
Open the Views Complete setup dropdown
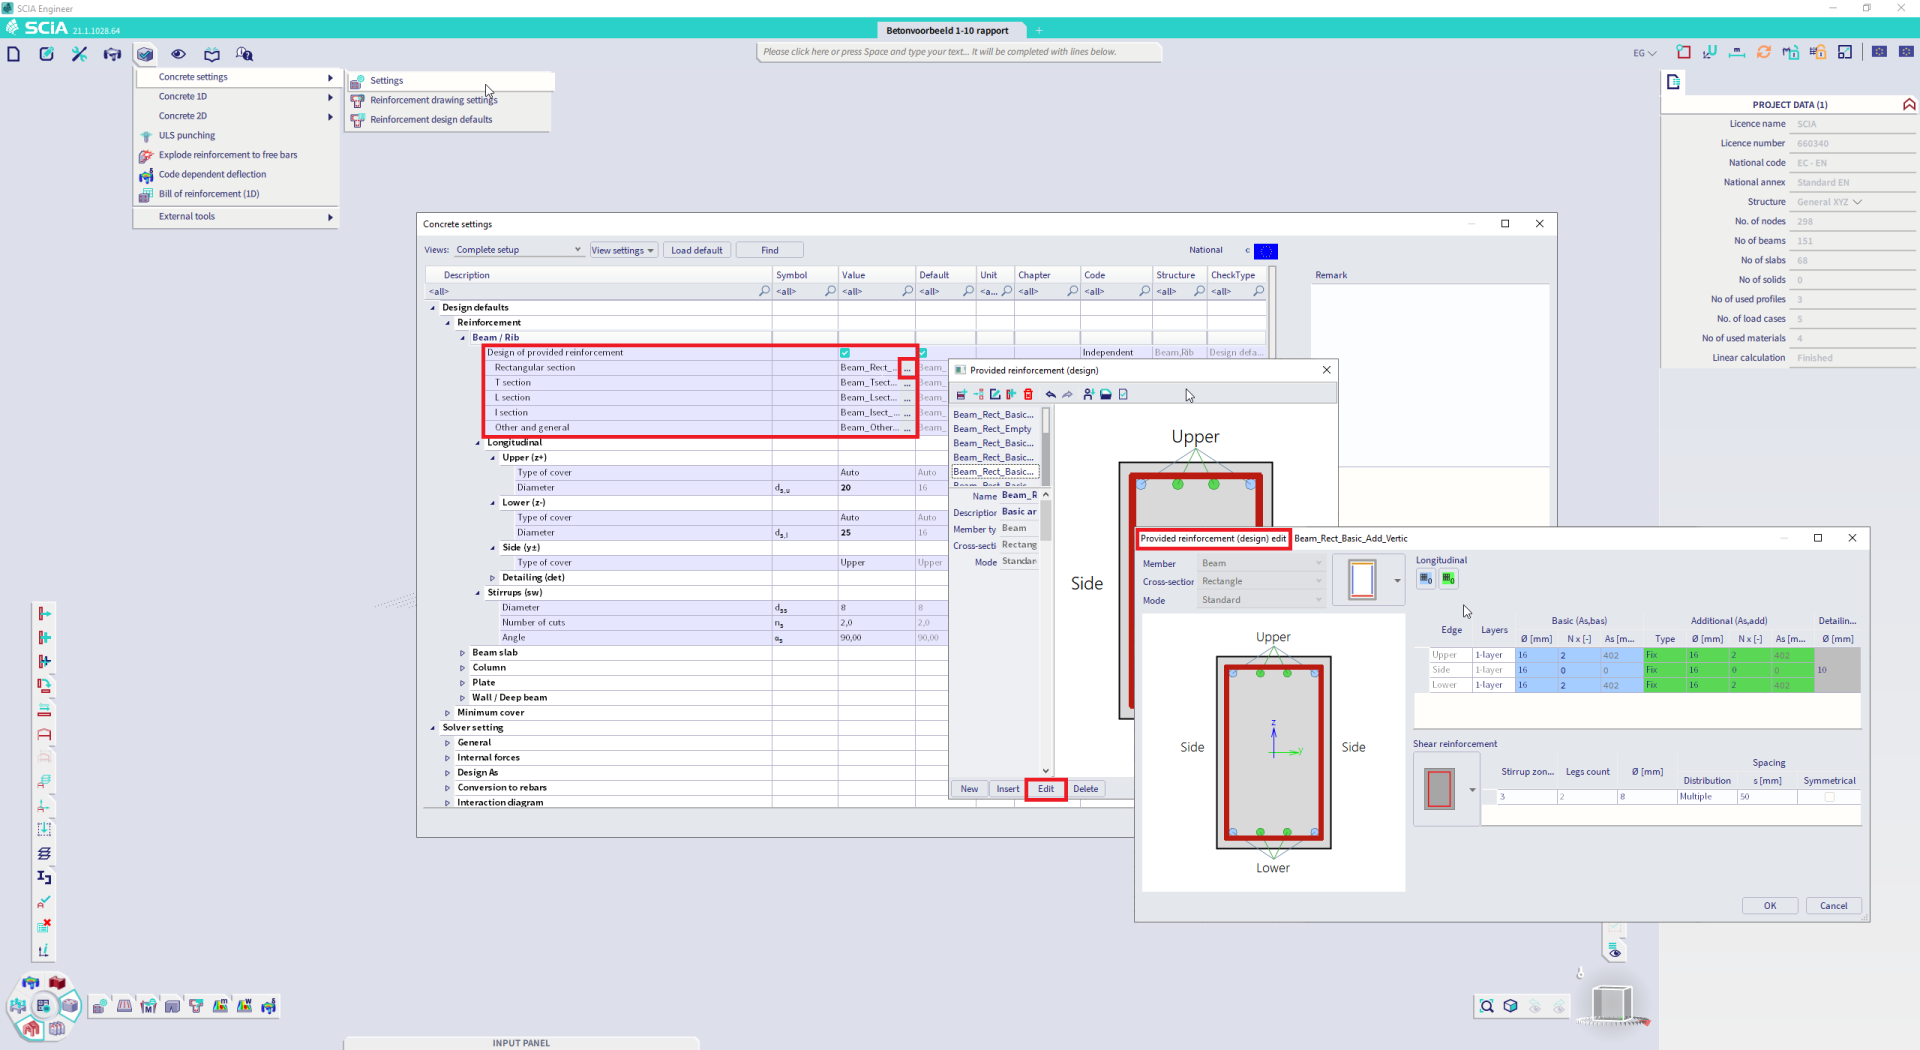tap(518, 250)
